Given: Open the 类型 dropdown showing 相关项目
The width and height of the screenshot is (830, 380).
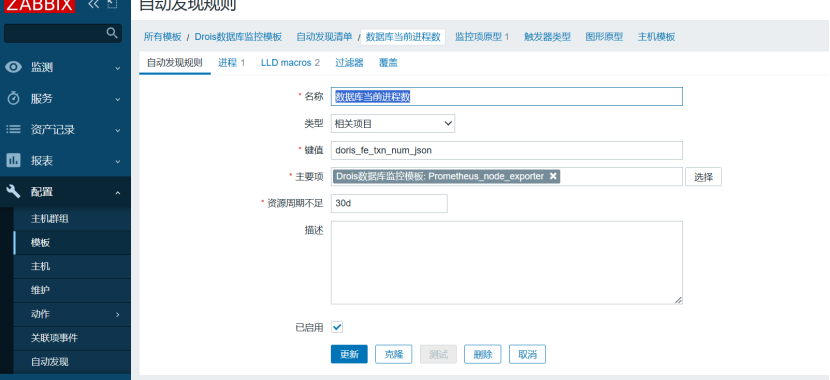Looking at the screenshot, I should [x=393, y=124].
